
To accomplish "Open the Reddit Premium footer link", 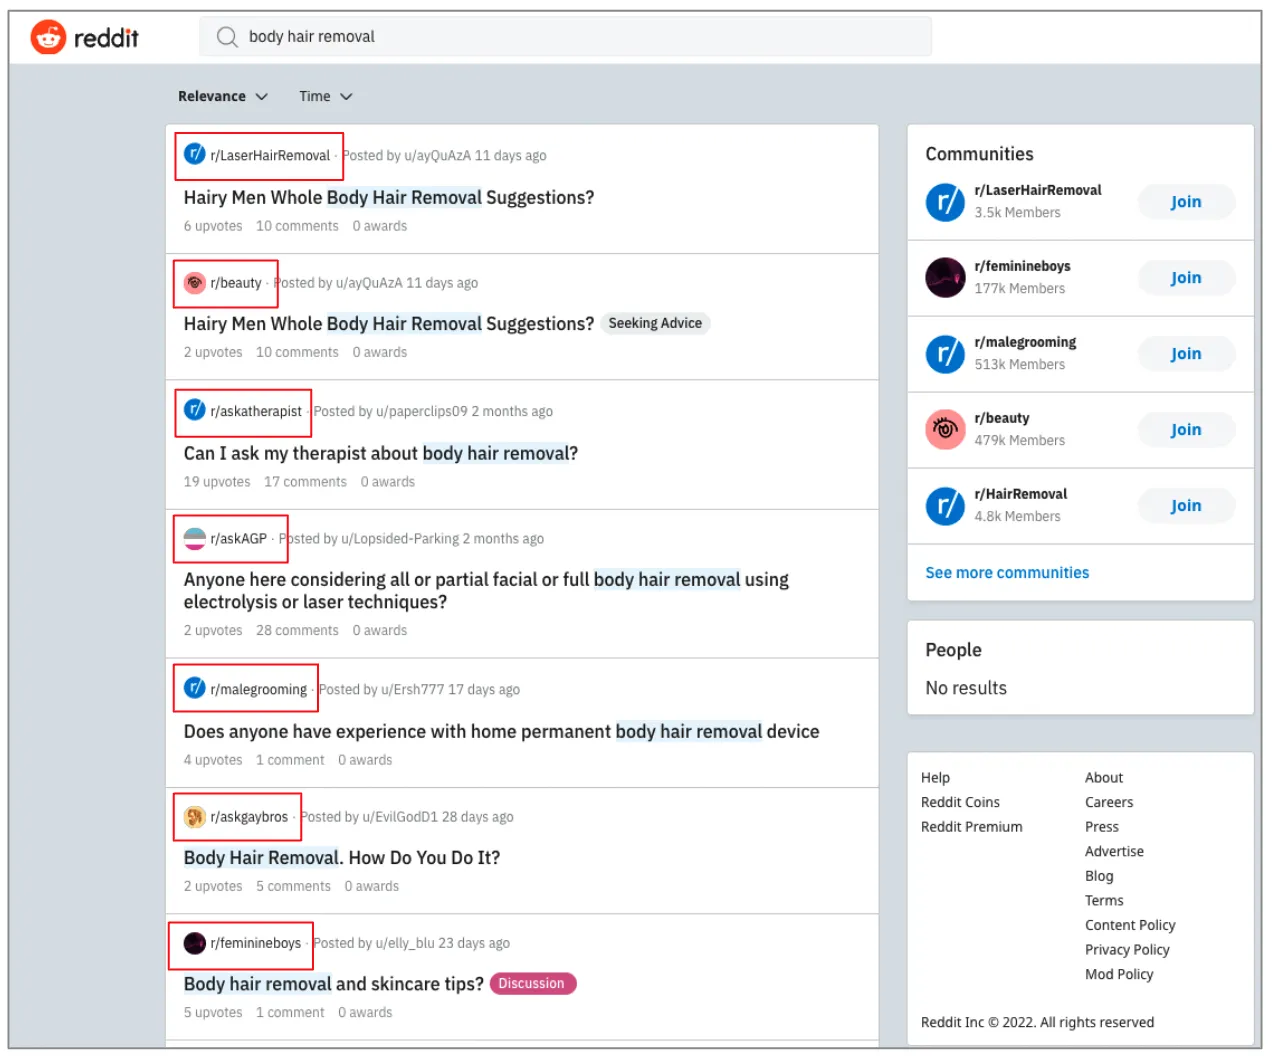I will click(971, 827).
